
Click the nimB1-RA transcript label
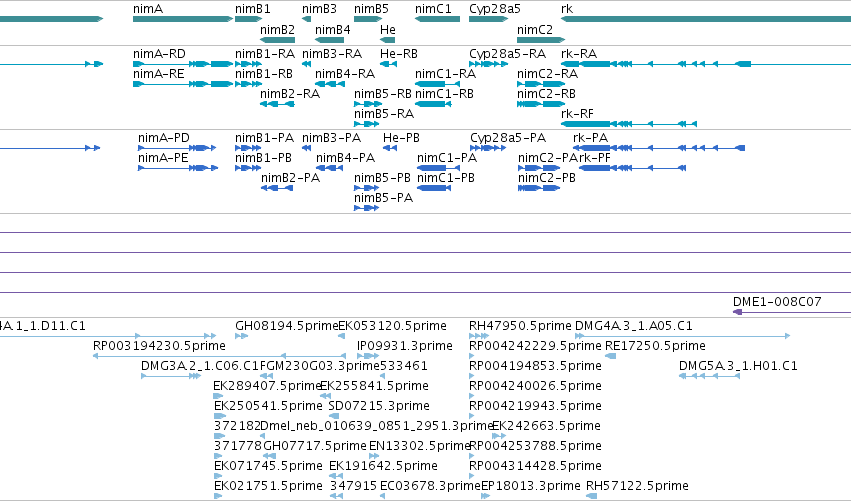coord(265,54)
